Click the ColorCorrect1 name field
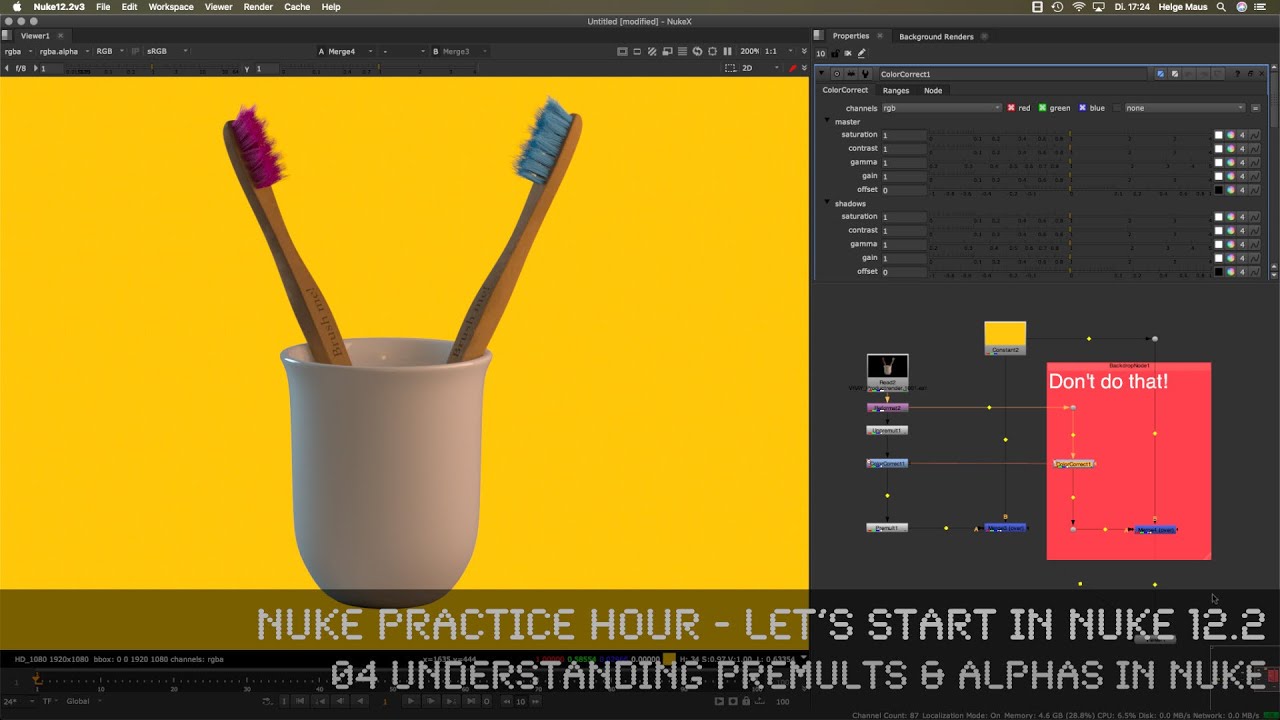1280x720 pixels. tap(1013, 74)
